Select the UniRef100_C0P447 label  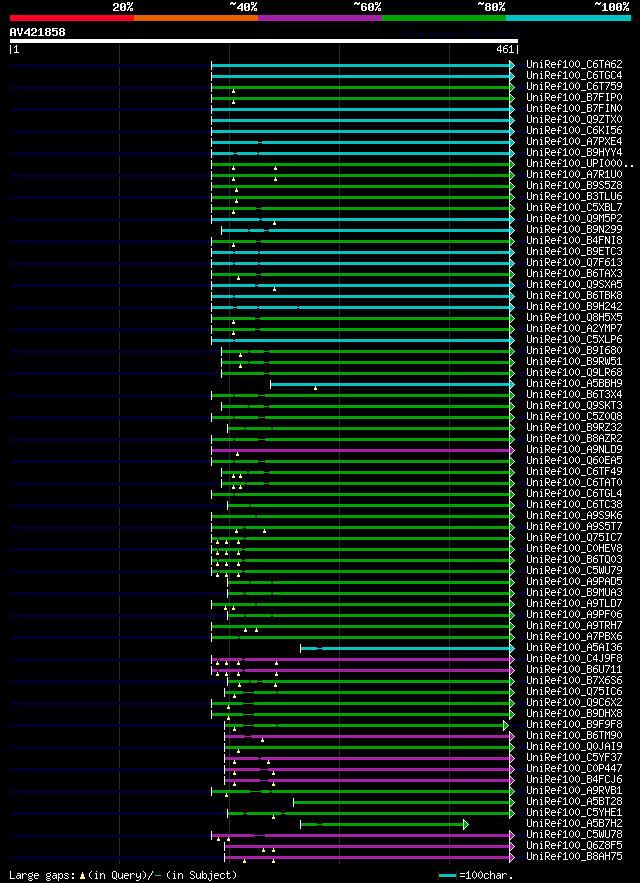(x=574, y=769)
